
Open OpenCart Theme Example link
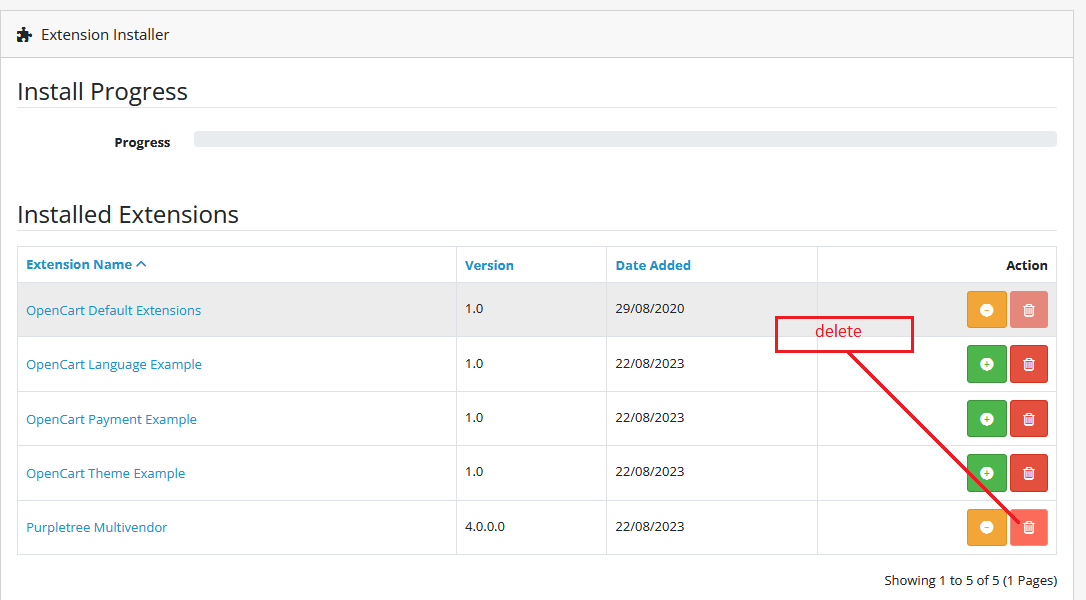(x=105, y=473)
